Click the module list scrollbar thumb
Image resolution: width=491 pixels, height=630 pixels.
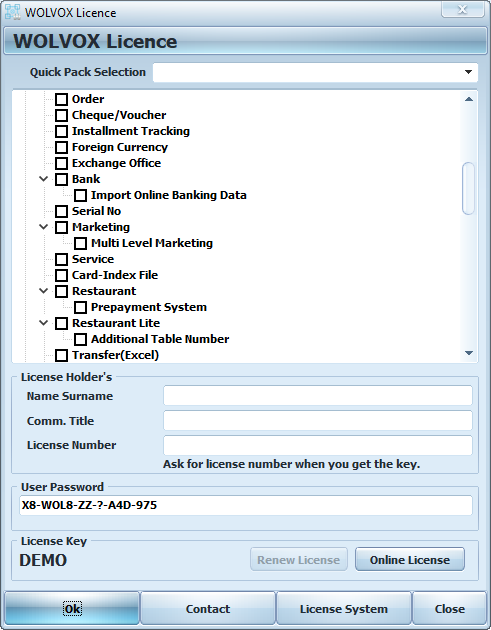tap(468, 188)
